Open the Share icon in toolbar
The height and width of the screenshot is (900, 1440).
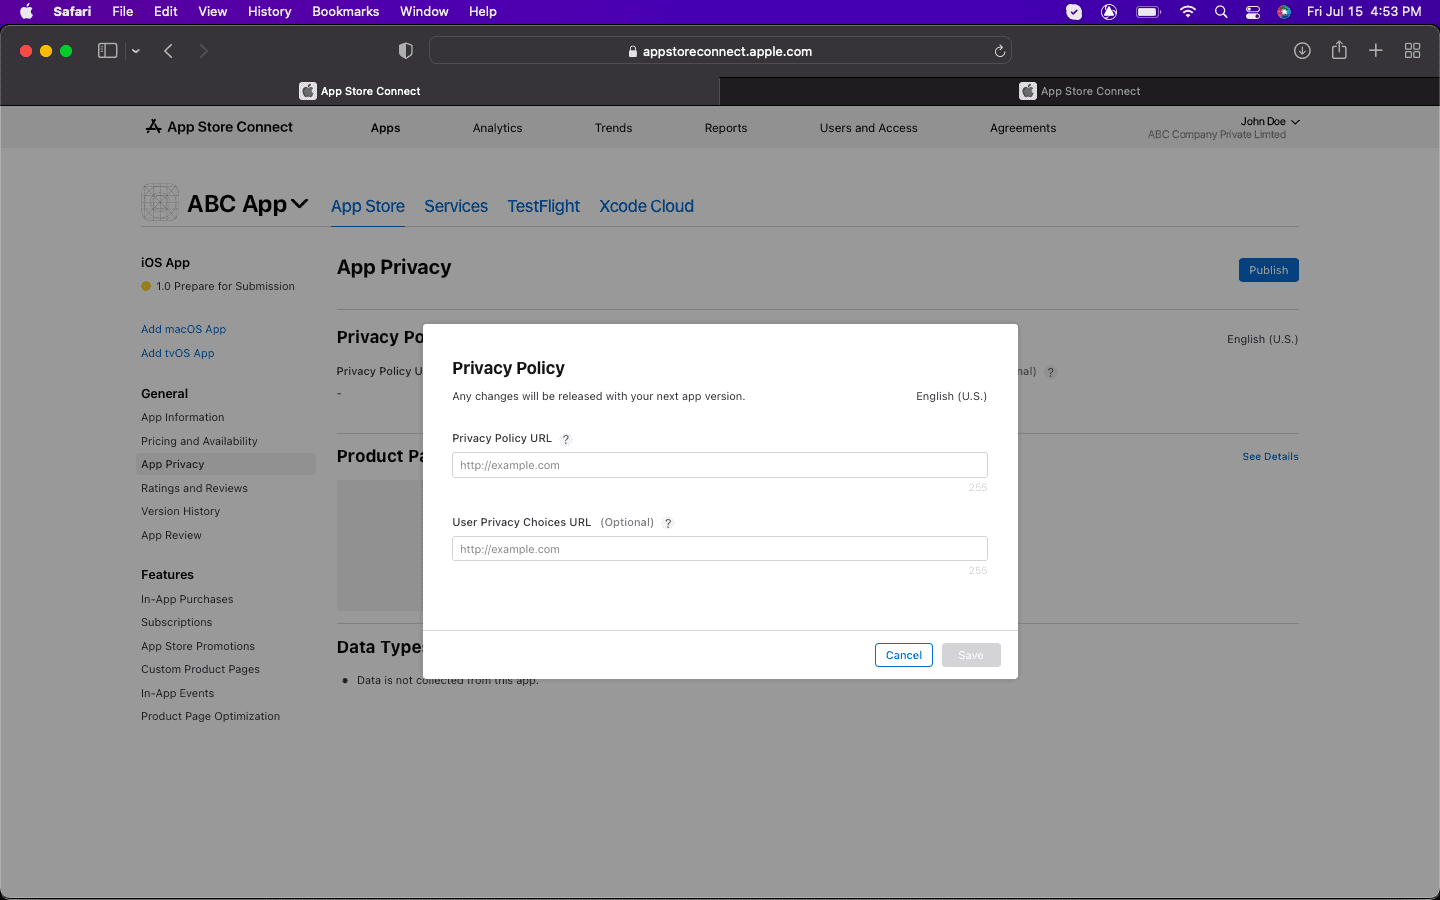click(x=1339, y=50)
